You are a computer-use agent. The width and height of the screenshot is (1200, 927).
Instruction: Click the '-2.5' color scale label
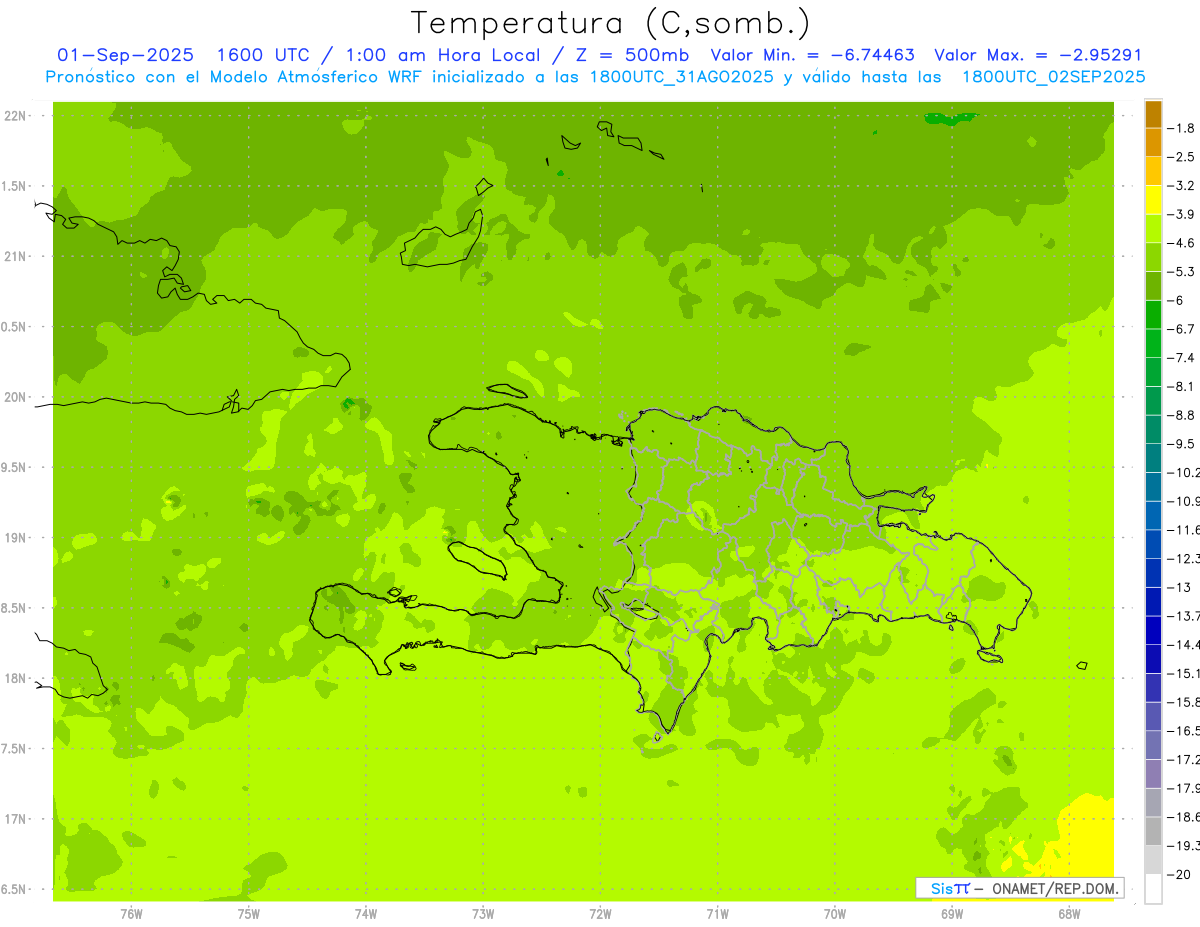[1182, 157]
